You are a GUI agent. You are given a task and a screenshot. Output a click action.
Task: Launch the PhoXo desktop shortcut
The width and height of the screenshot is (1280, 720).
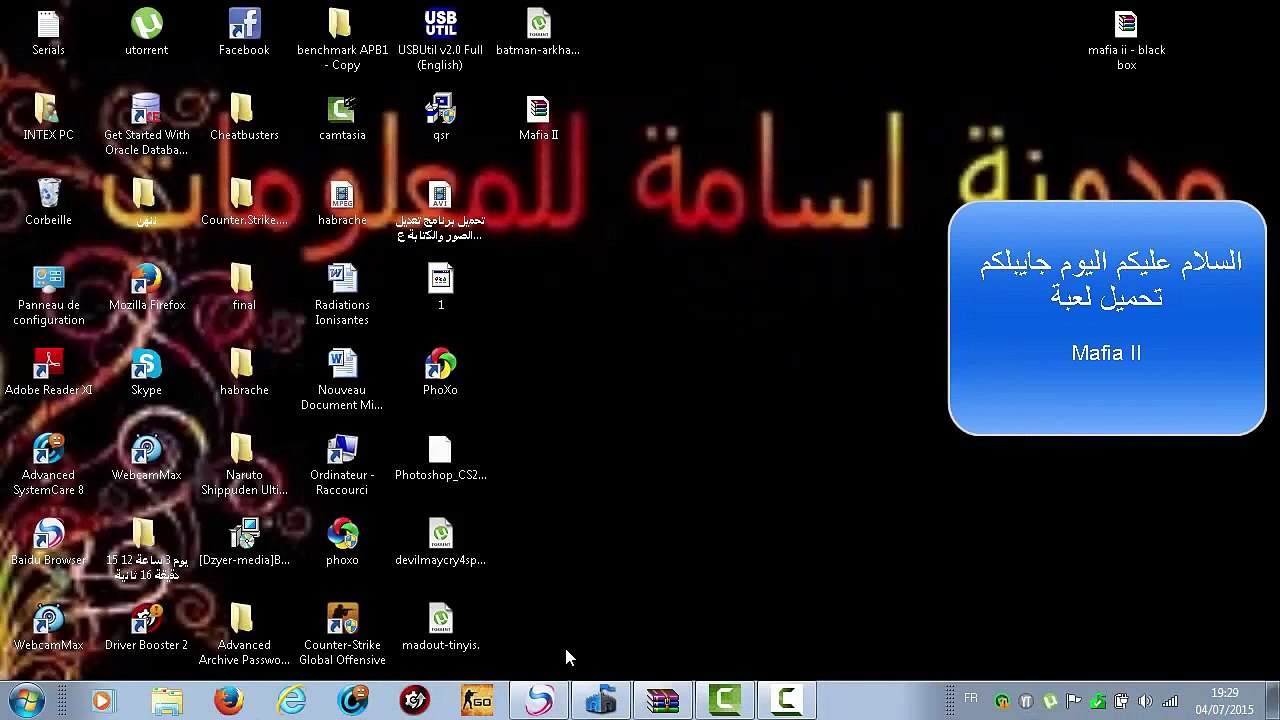click(x=440, y=373)
